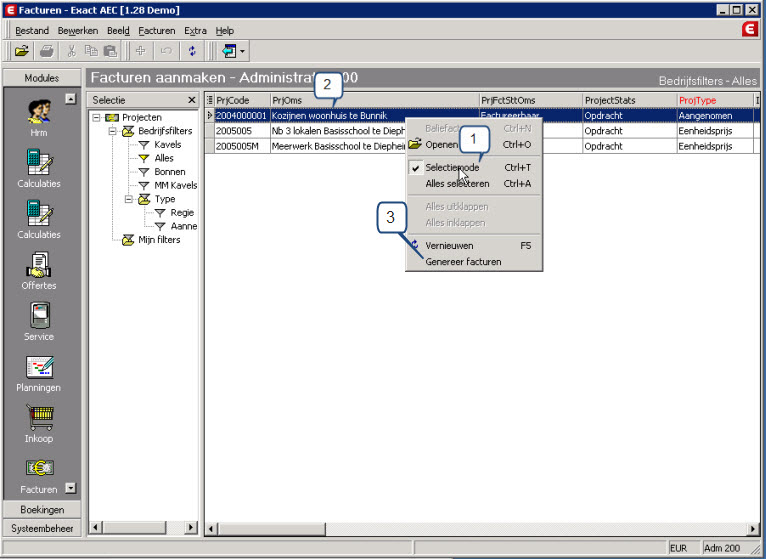Sort by the red ProjType column header
This screenshot has height=559, width=766.
coord(715,100)
